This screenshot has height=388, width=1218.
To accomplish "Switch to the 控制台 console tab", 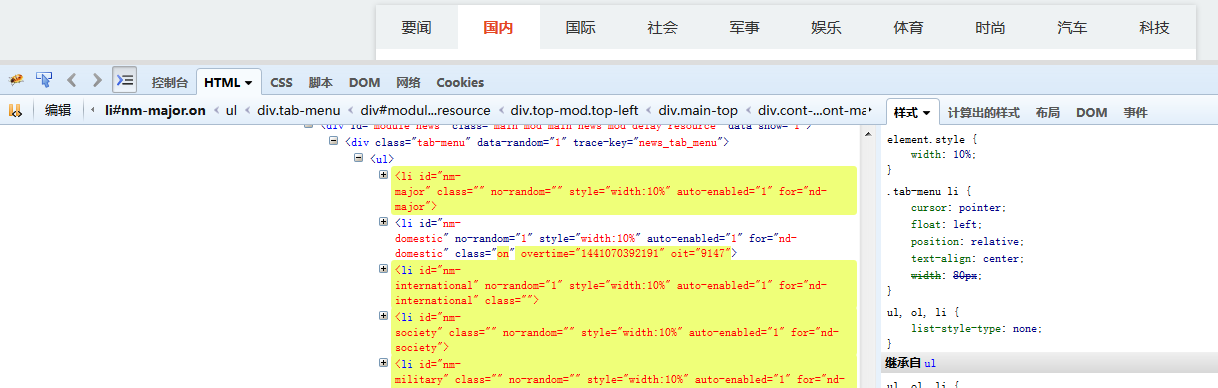I will [170, 82].
